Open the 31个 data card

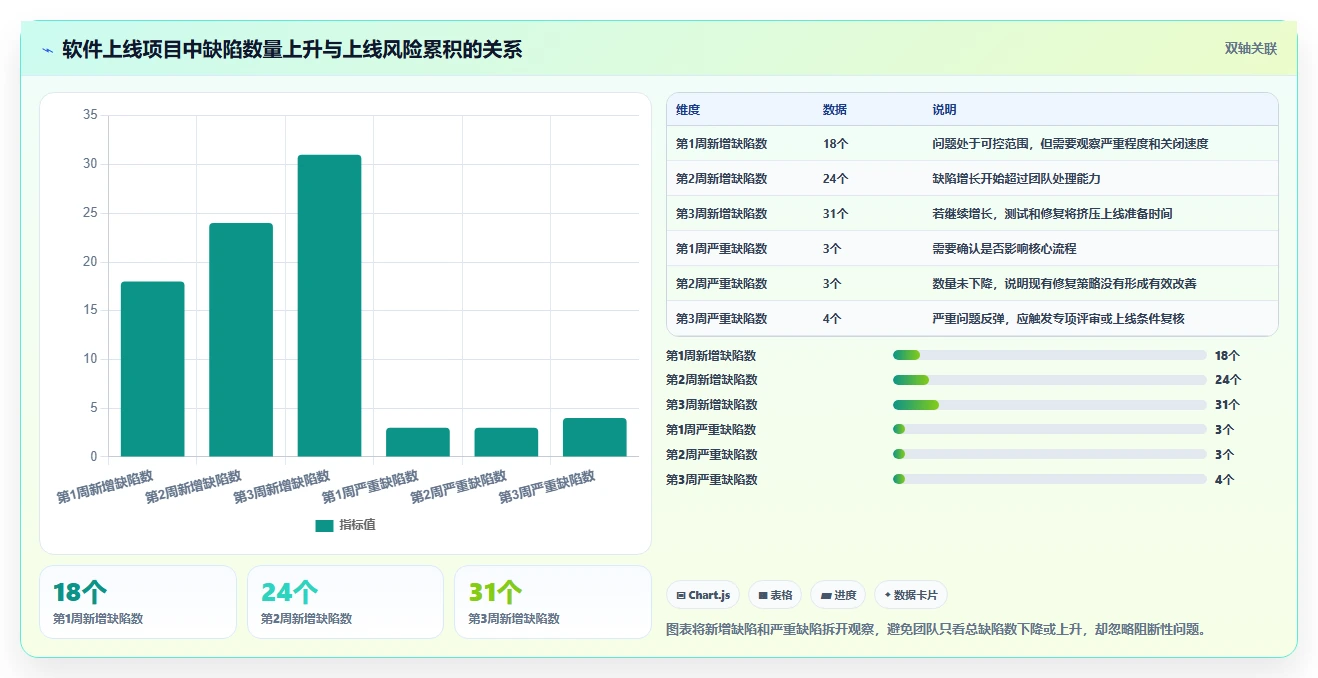click(x=553, y=602)
